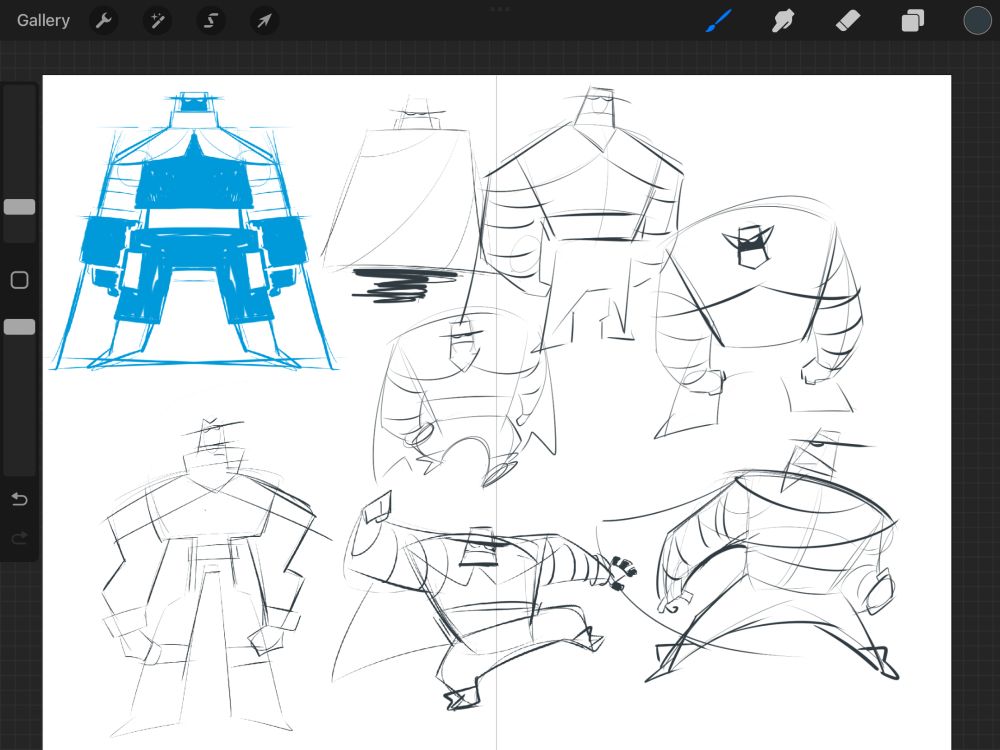Open the Adjustments magic wand menu

tap(157, 21)
